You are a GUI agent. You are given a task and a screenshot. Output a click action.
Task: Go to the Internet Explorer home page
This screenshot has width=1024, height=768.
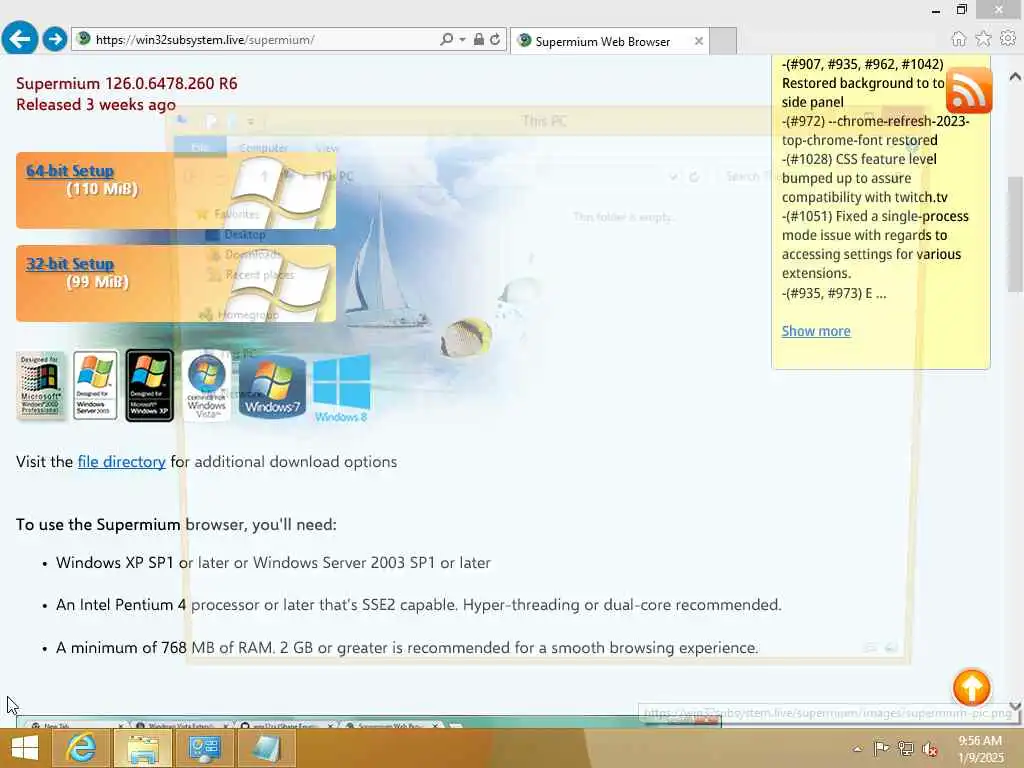coord(958,39)
